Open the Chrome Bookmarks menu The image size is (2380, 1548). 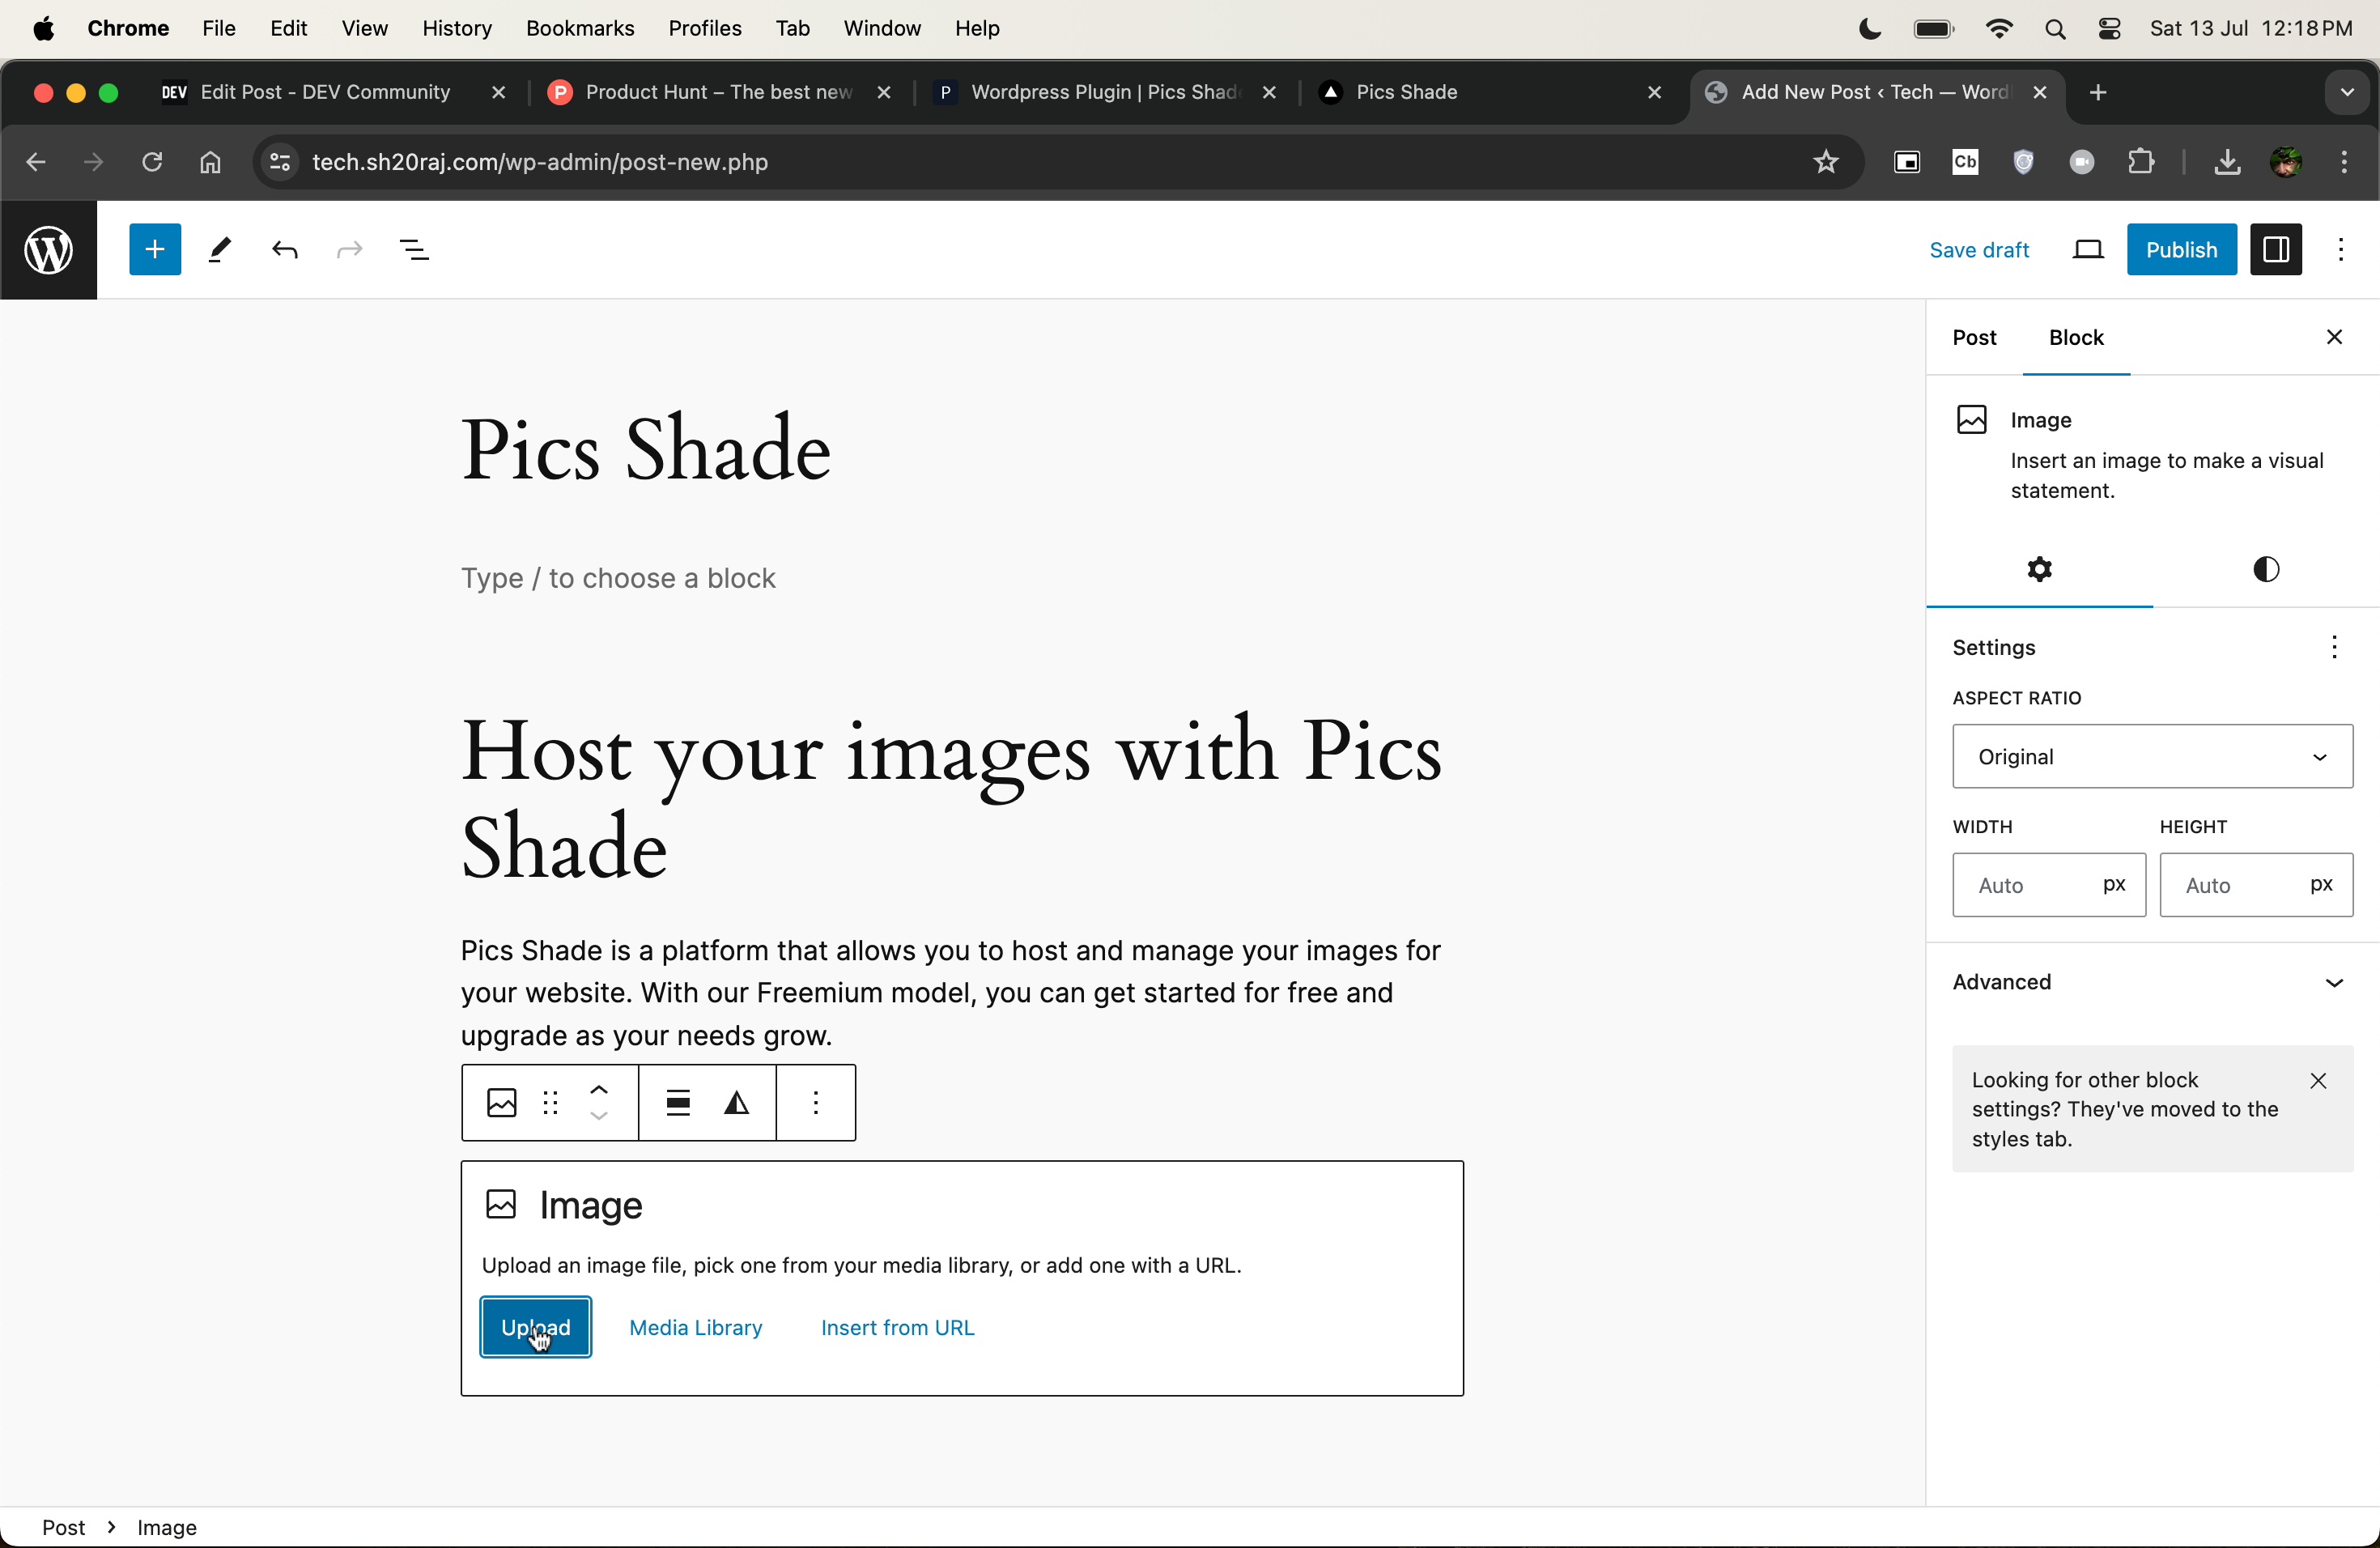[580, 28]
